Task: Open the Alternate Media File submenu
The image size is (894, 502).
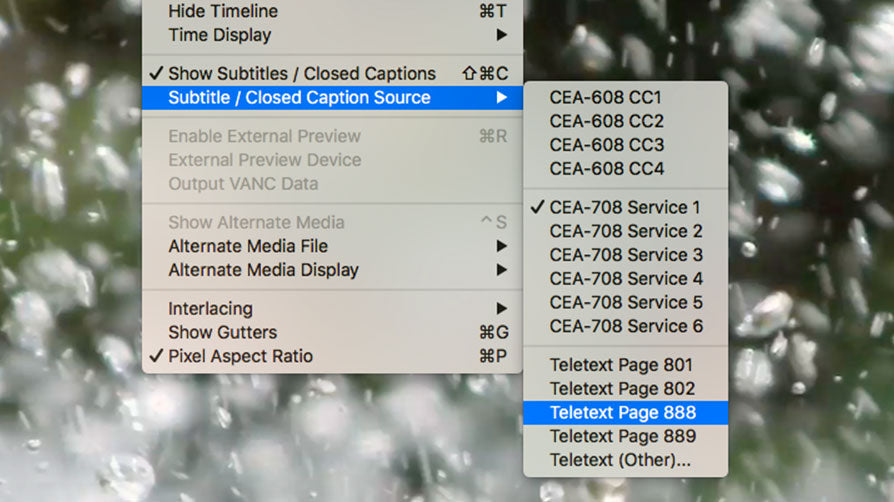Action: tap(248, 246)
